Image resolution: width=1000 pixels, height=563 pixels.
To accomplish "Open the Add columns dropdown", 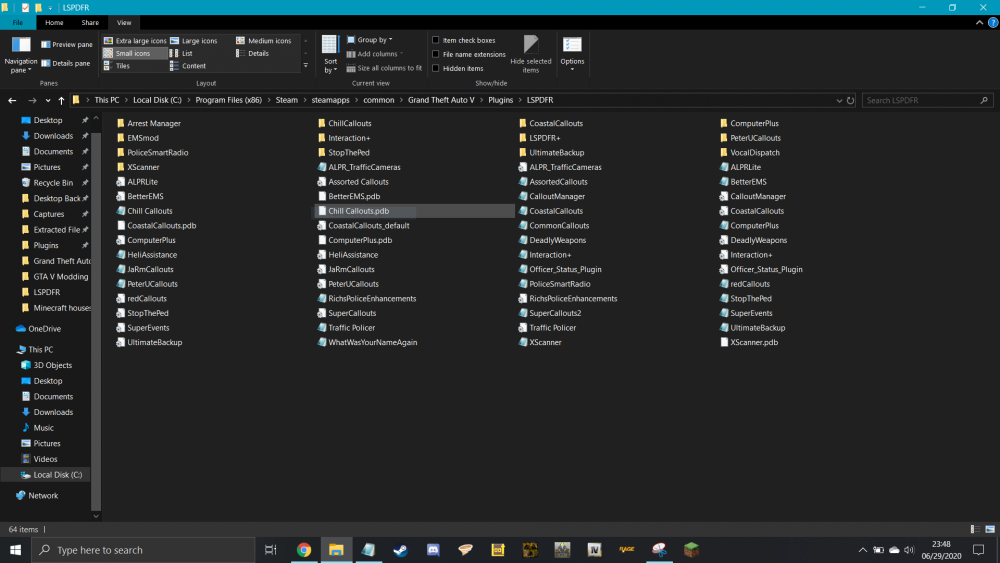I will click(x=375, y=54).
